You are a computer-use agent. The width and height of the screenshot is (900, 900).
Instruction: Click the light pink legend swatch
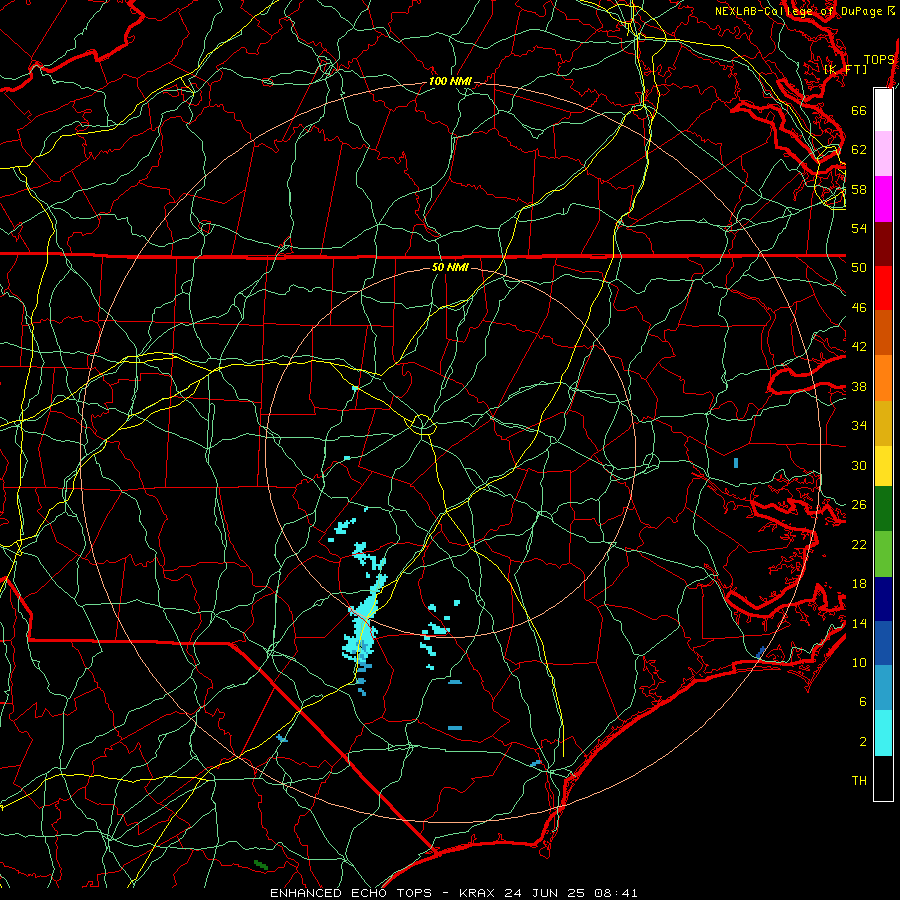pyautogui.click(x=883, y=154)
